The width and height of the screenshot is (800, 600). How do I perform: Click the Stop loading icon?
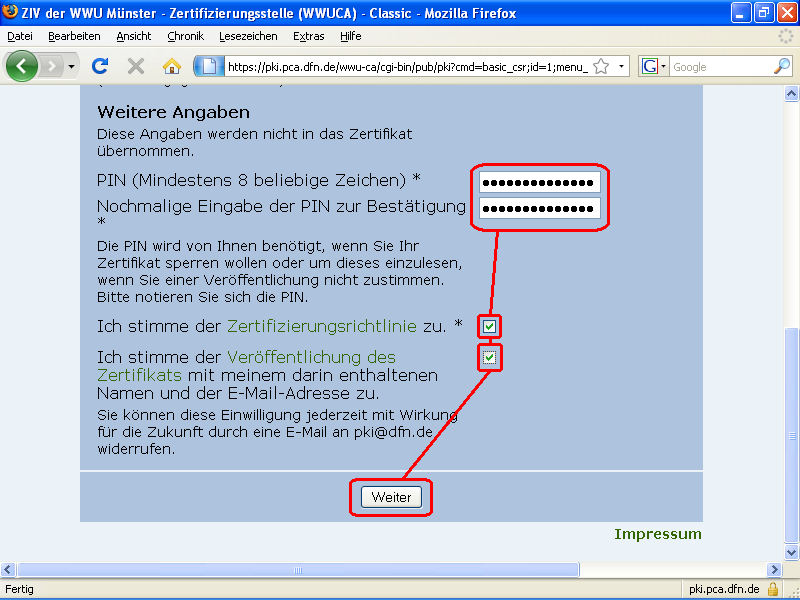(x=135, y=66)
